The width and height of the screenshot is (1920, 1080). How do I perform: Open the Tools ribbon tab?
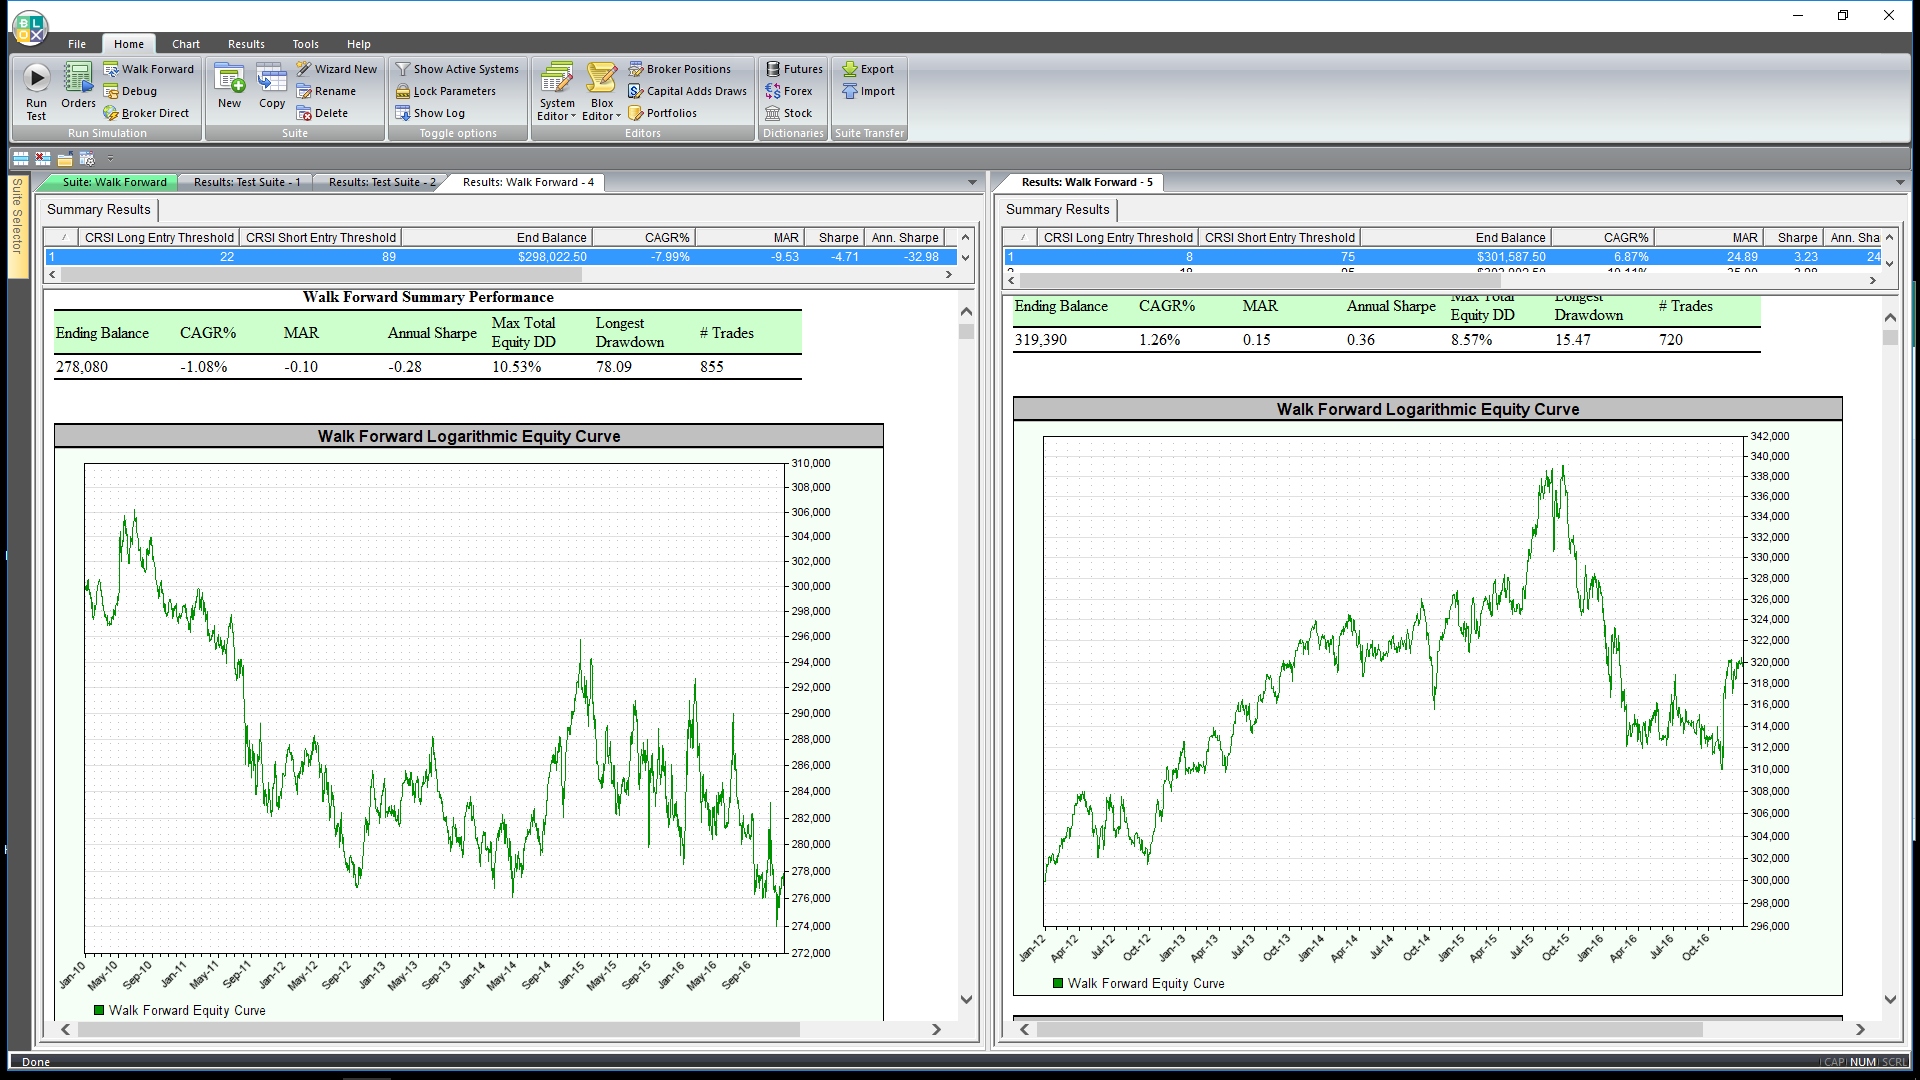pos(306,44)
